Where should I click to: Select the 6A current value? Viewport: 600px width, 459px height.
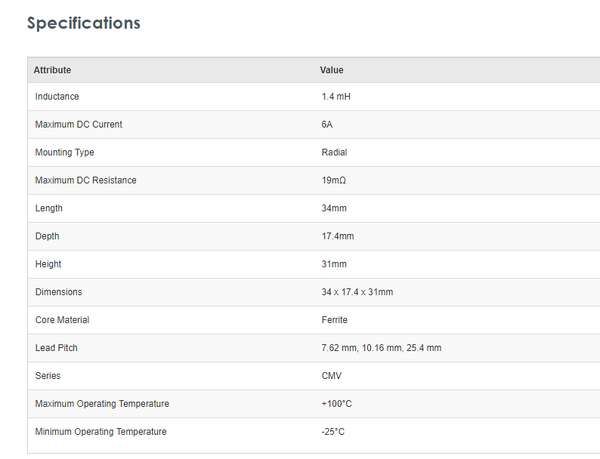(327, 124)
